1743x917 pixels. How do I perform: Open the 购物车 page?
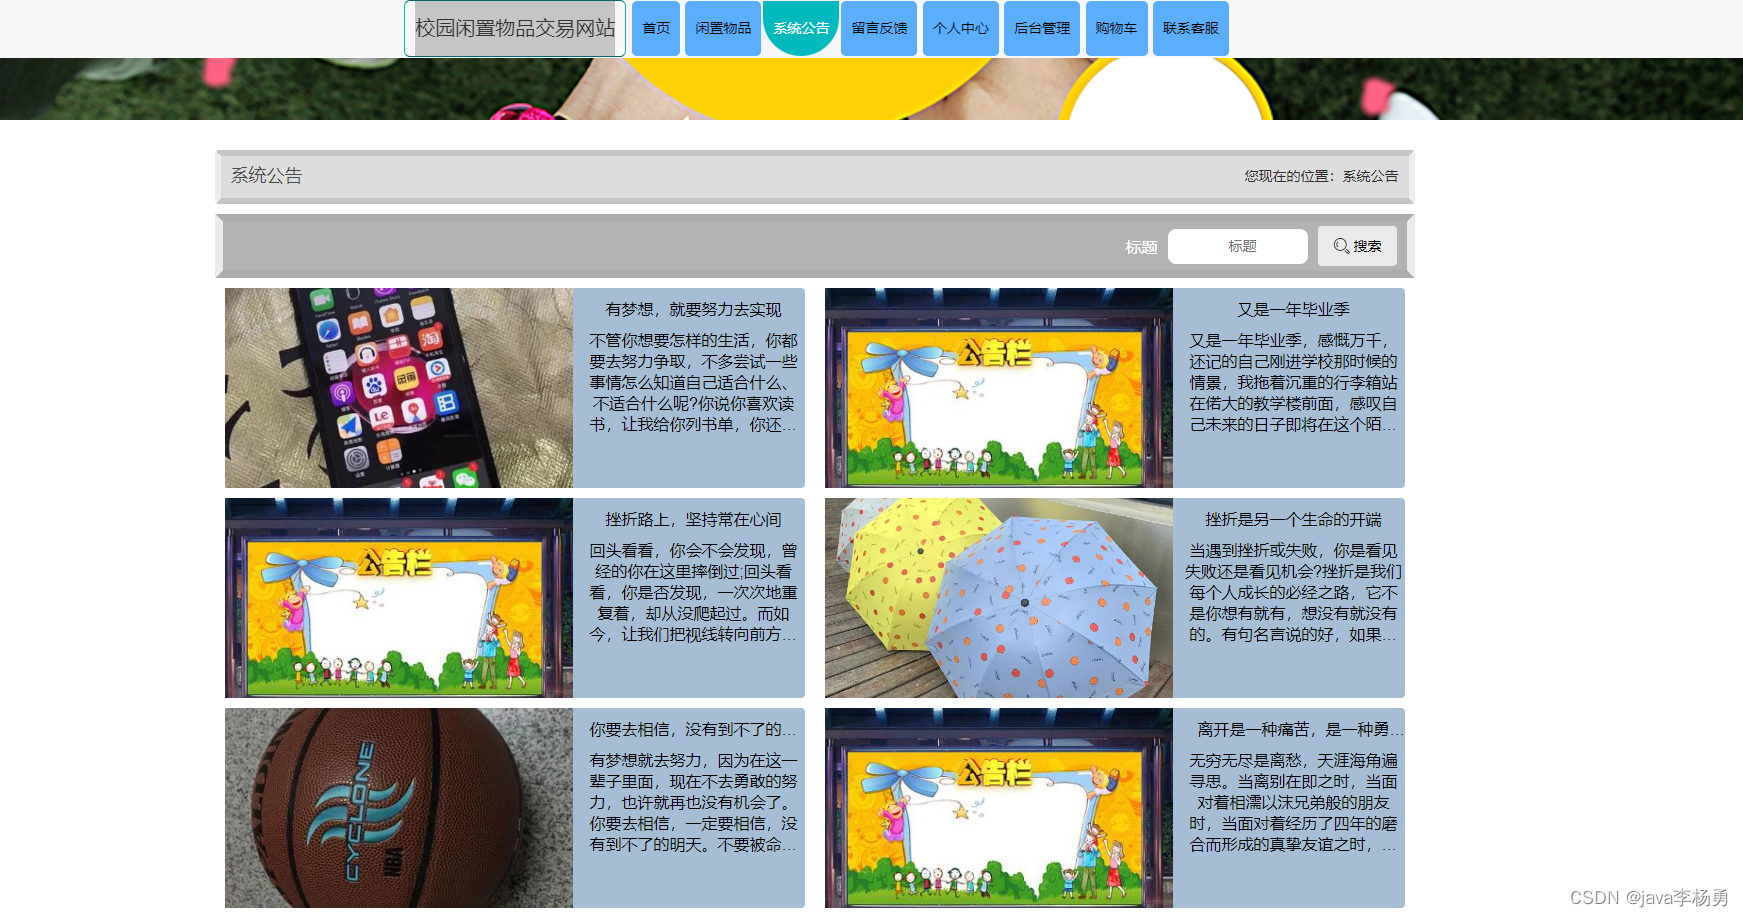(x=1116, y=28)
